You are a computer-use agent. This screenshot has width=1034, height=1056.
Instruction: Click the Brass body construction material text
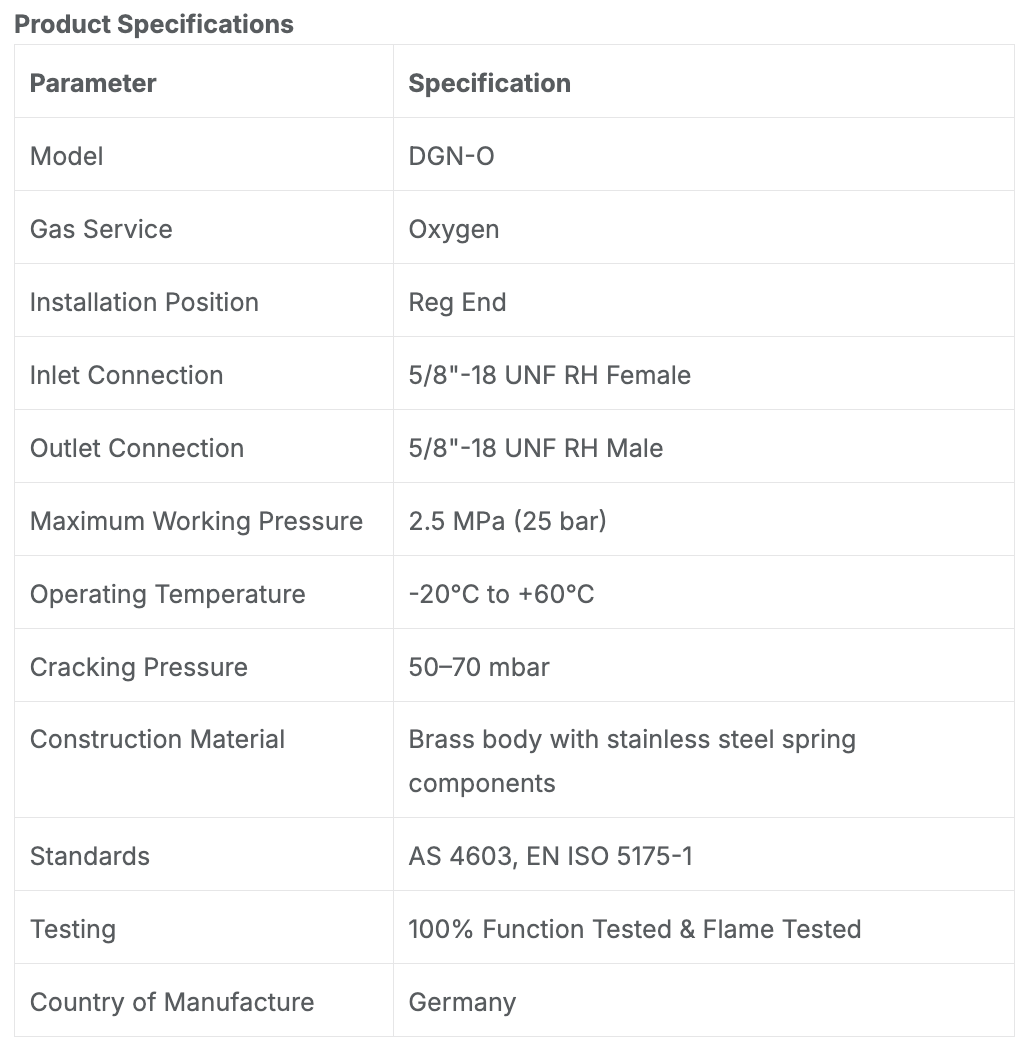pyautogui.click(x=632, y=761)
